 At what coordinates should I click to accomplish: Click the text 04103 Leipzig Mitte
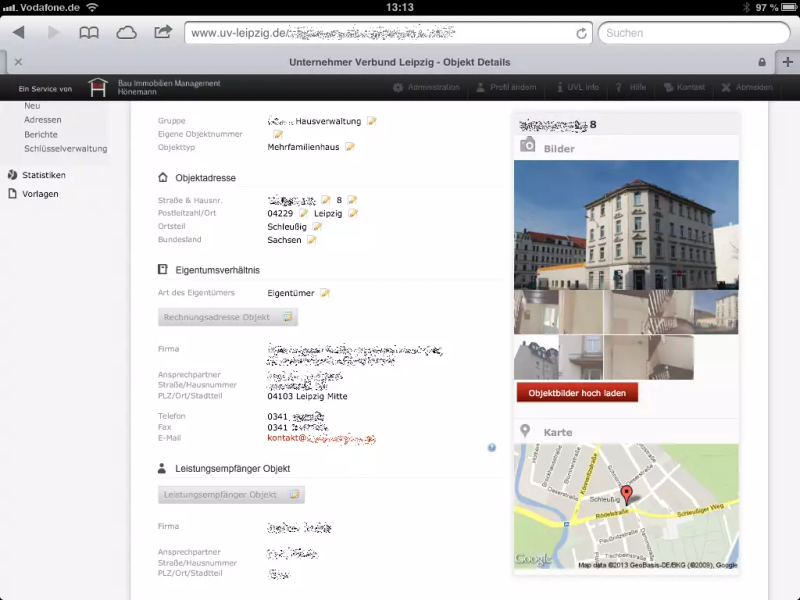point(307,396)
